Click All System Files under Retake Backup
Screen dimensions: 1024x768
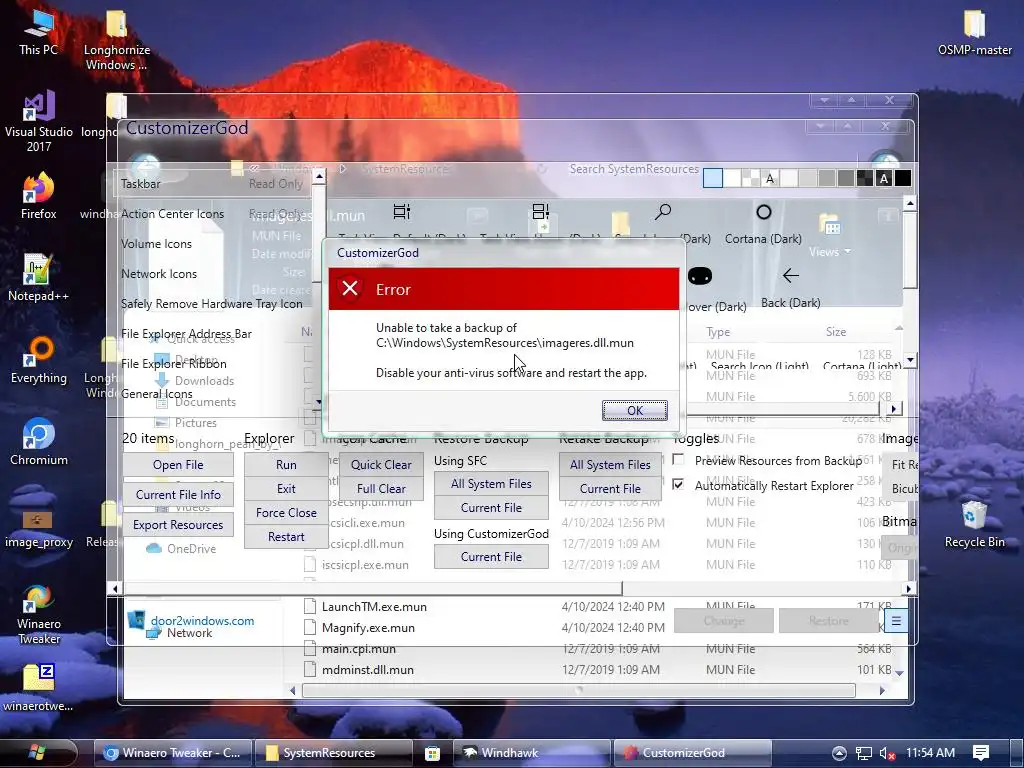coord(610,464)
